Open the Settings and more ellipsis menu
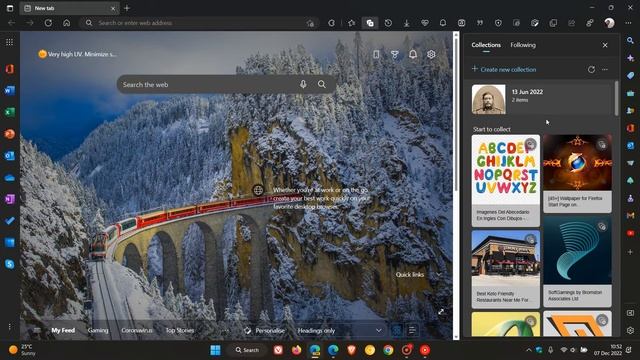 click(628, 23)
